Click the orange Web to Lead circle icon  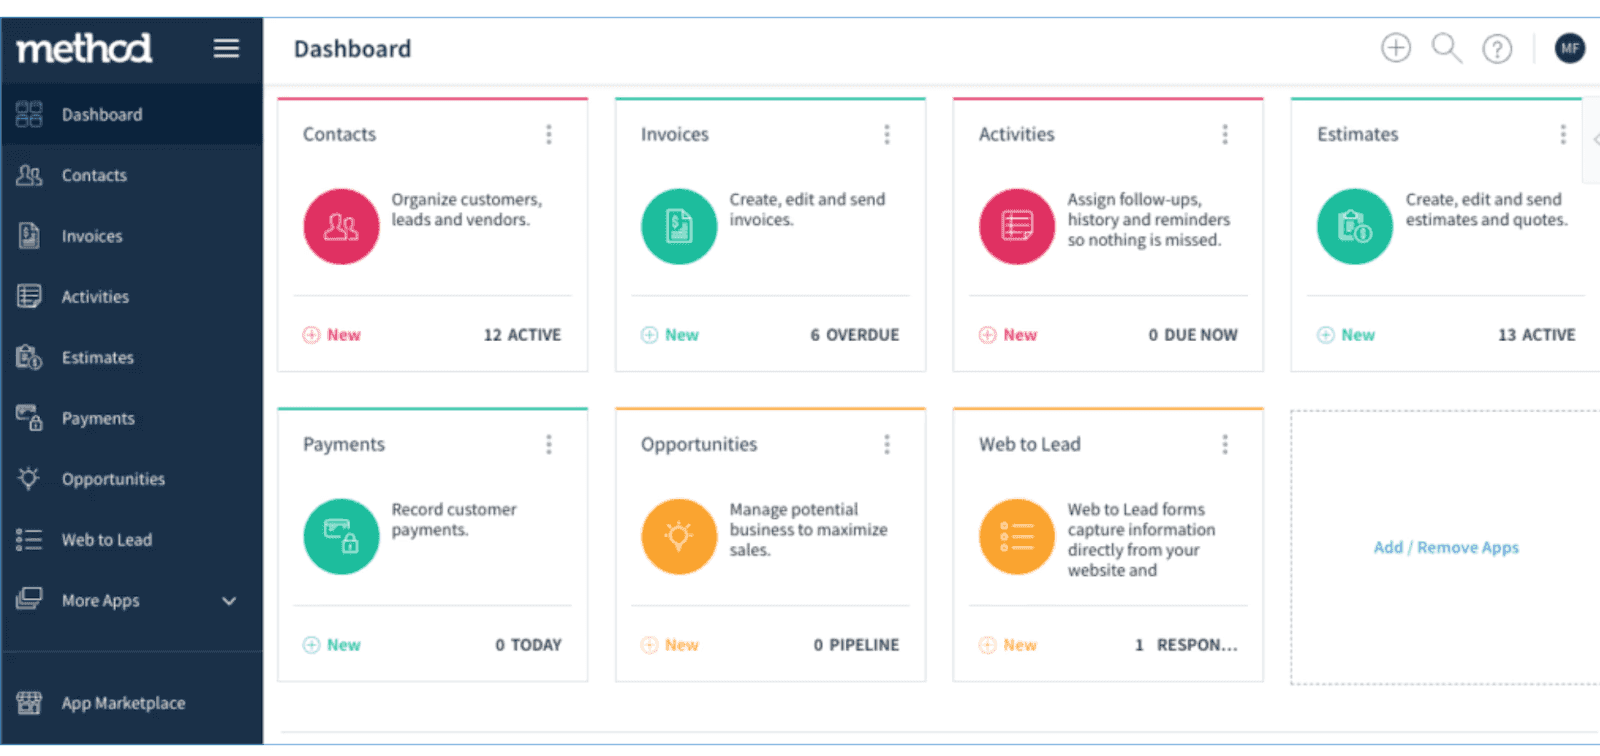[1017, 537]
